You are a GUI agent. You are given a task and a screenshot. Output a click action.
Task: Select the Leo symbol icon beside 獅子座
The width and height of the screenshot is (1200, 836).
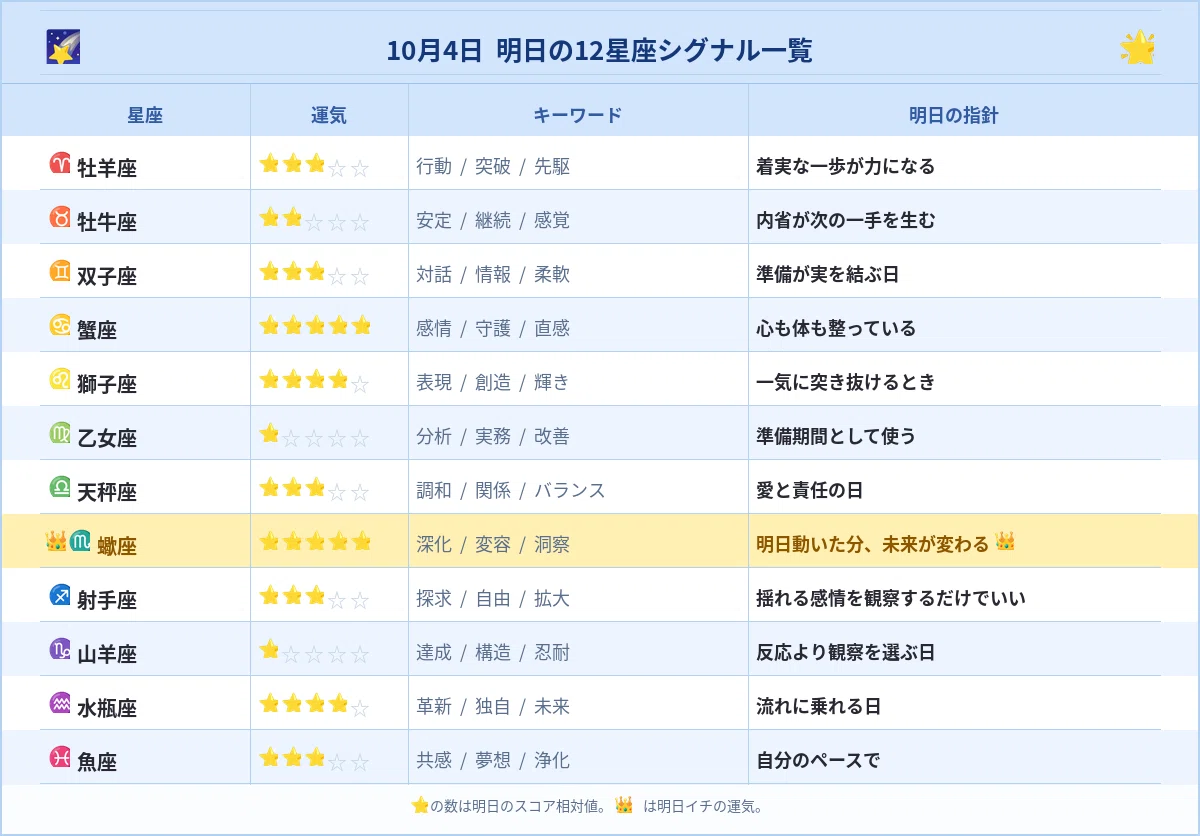click(60, 379)
